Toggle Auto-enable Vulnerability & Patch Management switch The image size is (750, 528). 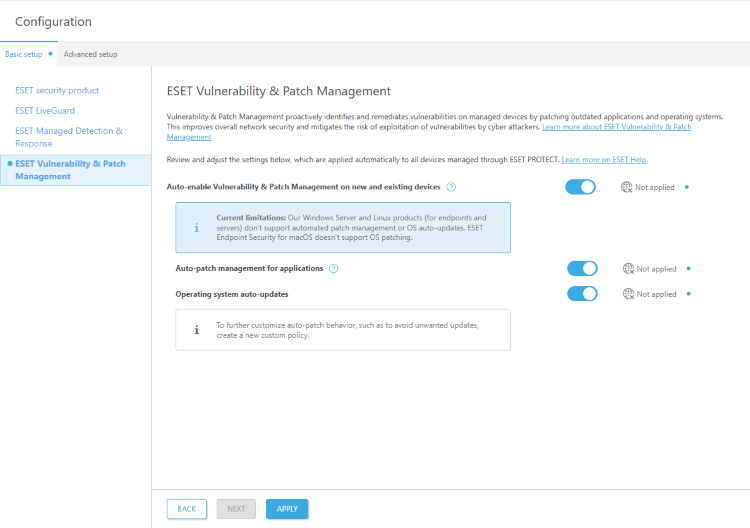point(580,187)
